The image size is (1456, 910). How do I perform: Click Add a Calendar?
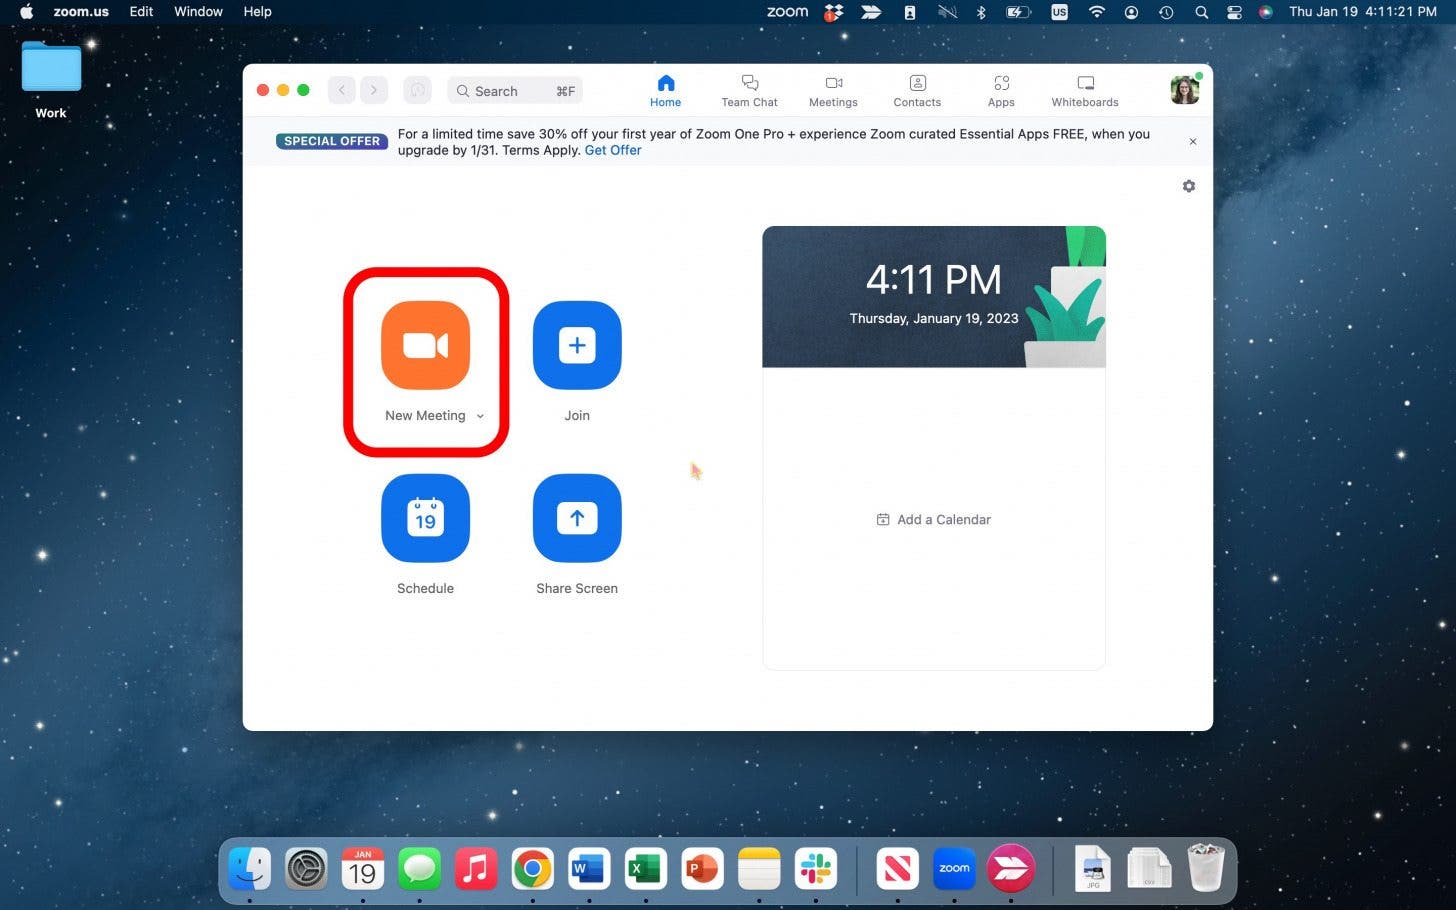(933, 519)
